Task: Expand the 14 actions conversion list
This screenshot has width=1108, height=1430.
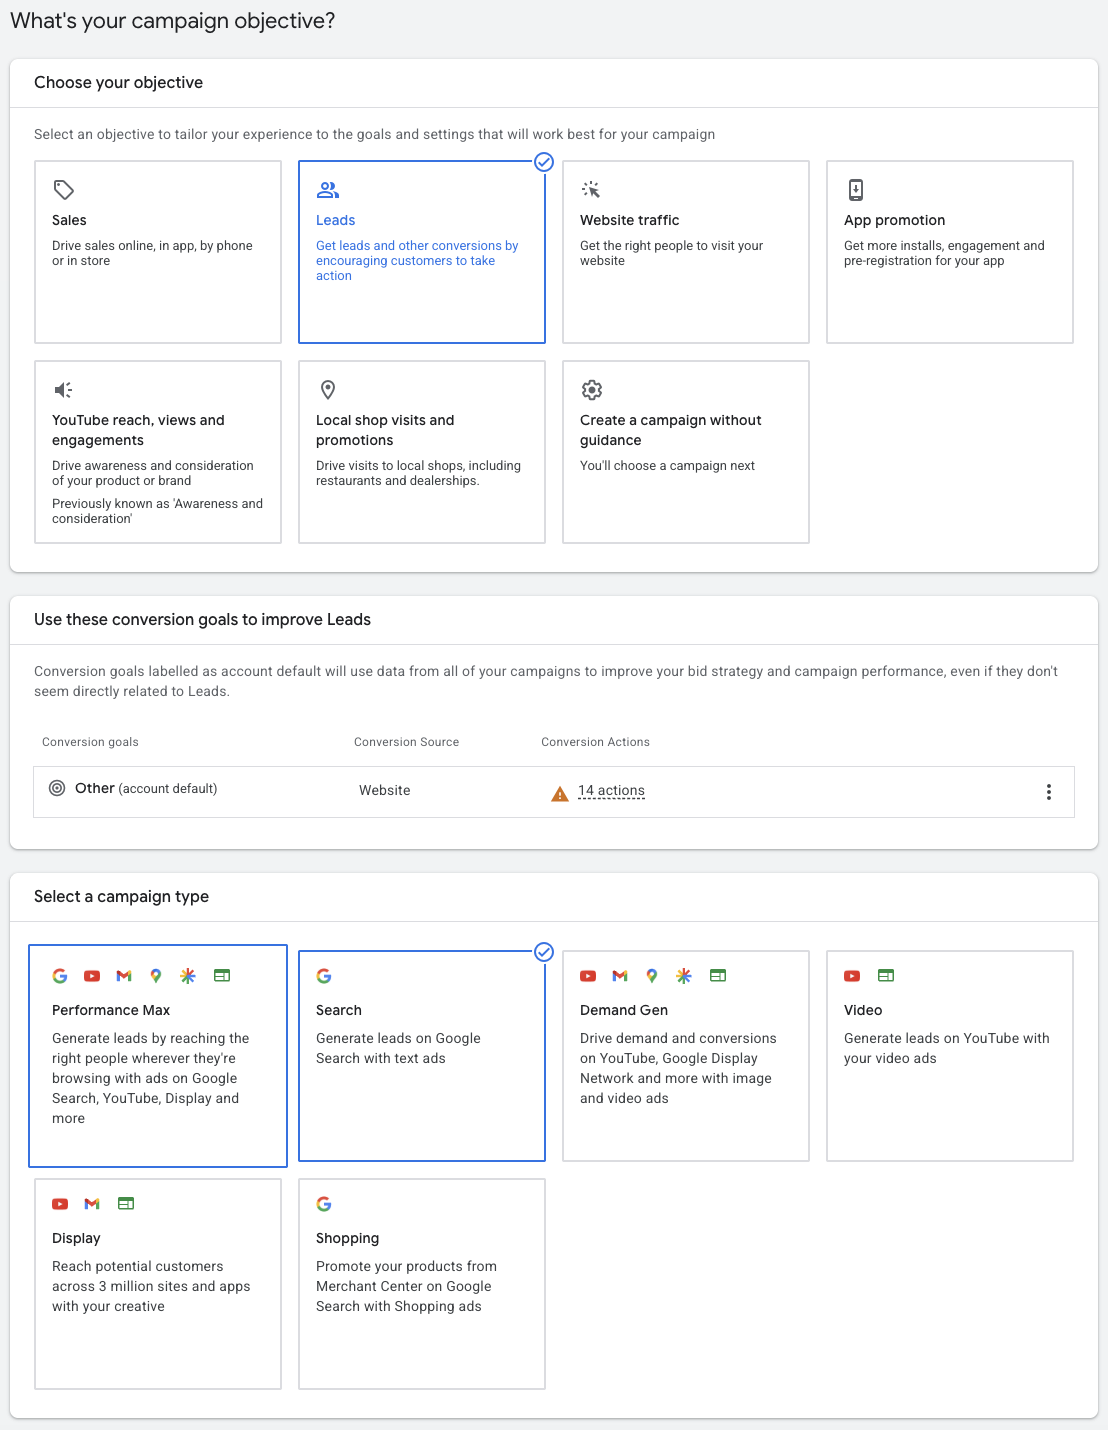Action: tap(611, 791)
